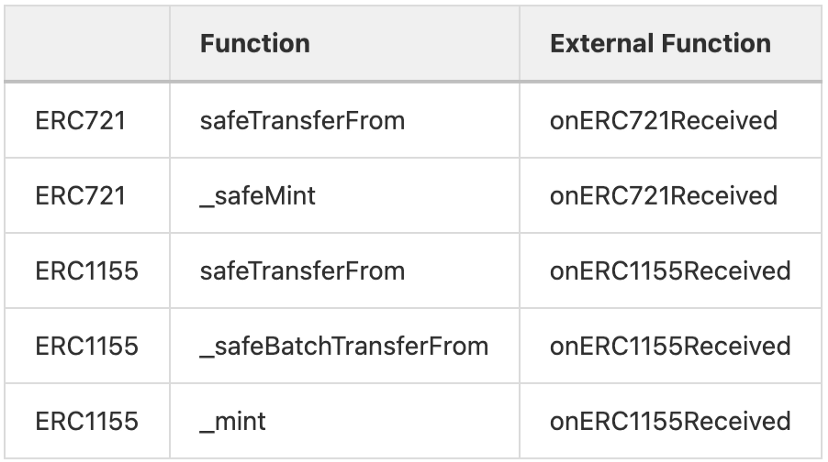Click onERC1155Received in the ERC1155 safeTransferFrom row
This screenshot has height=462, width=828.
[670, 271]
